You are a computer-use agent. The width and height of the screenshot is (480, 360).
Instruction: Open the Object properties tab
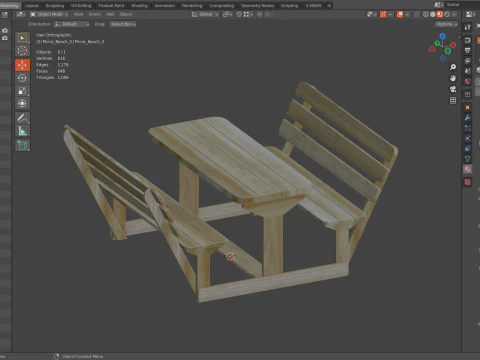pyautogui.click(x=467, y=107)
